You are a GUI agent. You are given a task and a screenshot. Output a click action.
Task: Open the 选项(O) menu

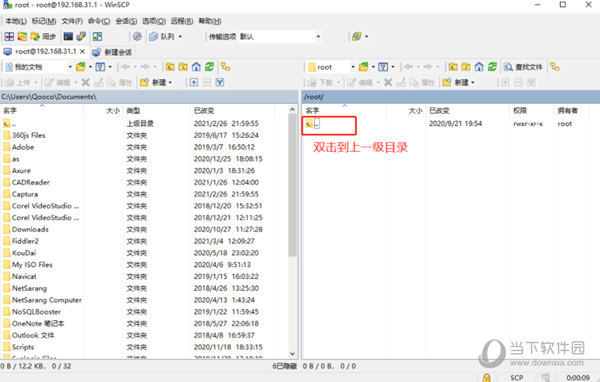click(x=154, y=21)
